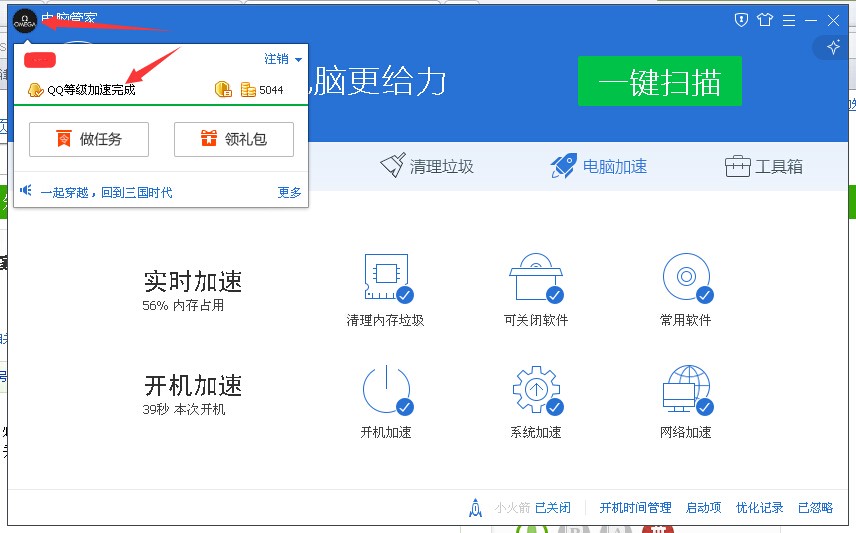The width and height of the screenshot is (856, 533).
Task: Open the main menu hamburger icon
Action: tap(789, 21)
